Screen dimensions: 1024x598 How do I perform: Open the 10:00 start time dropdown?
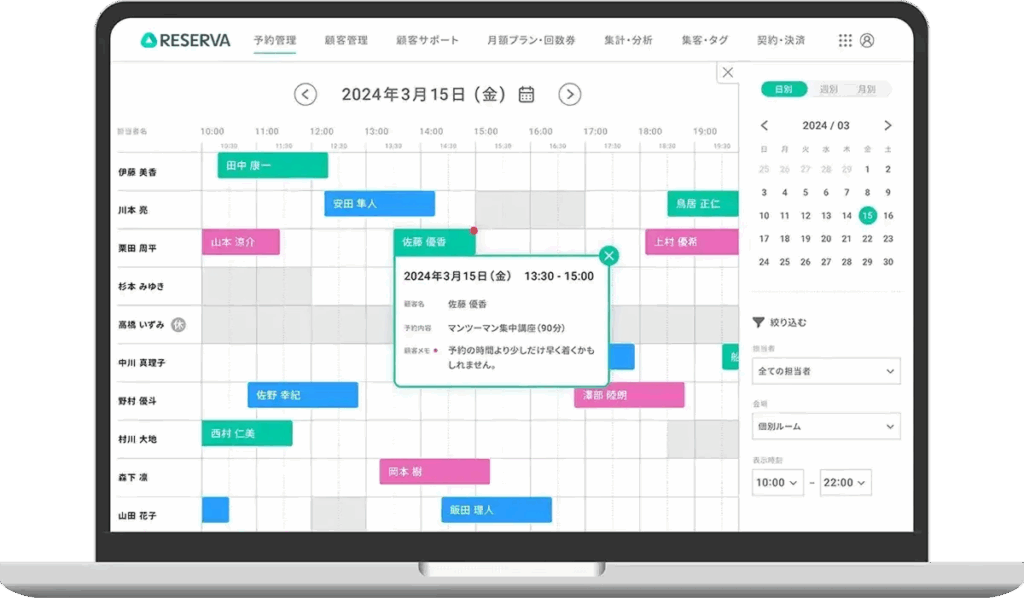pos(778,482)
